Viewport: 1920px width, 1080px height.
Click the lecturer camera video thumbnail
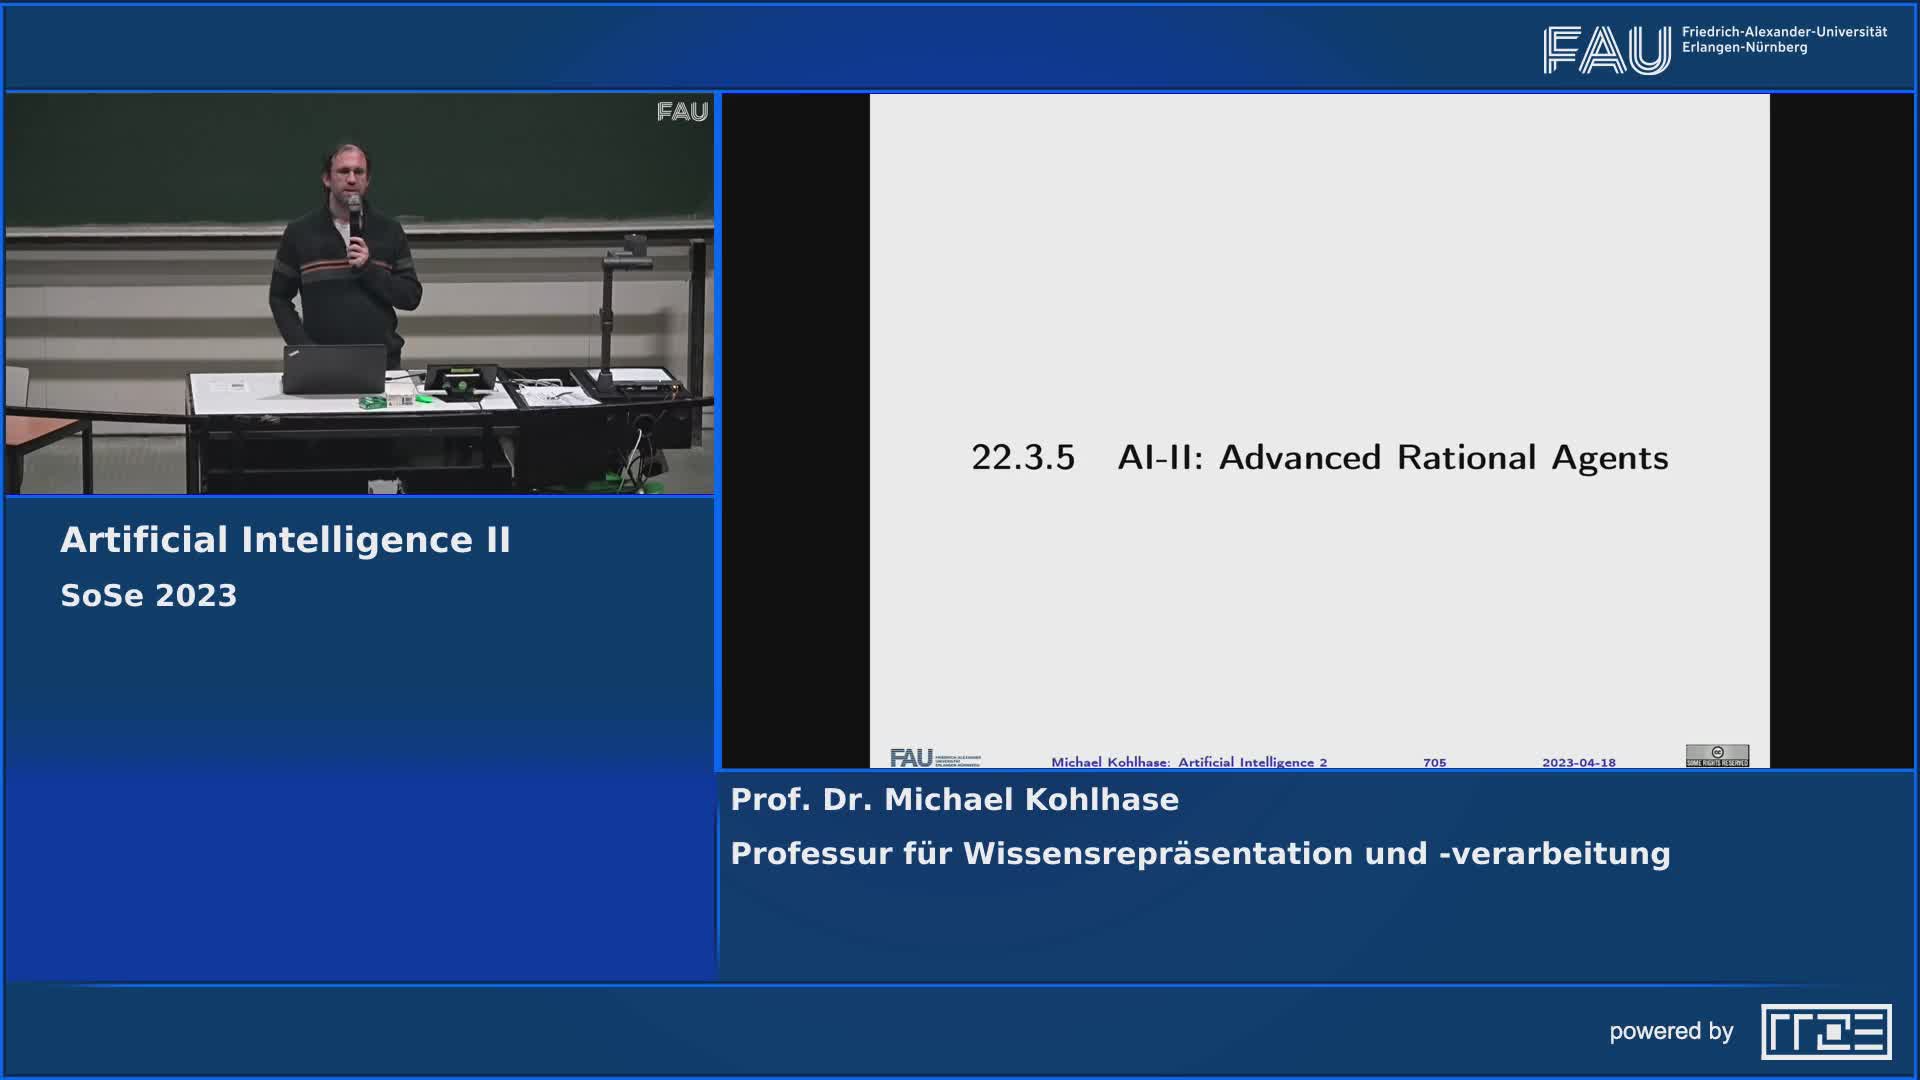[x=360, y=294]
